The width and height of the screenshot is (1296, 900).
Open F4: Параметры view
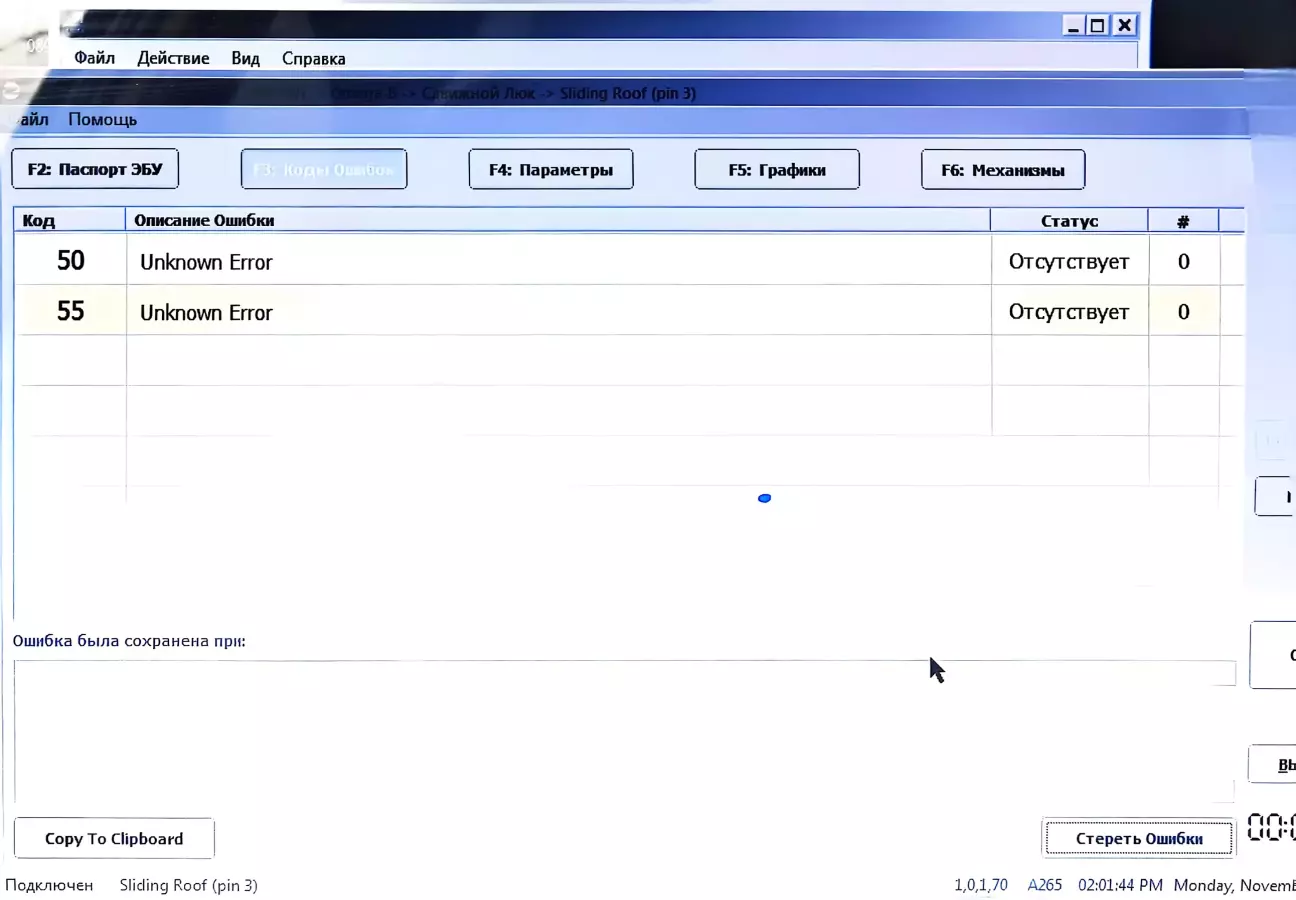550,170
